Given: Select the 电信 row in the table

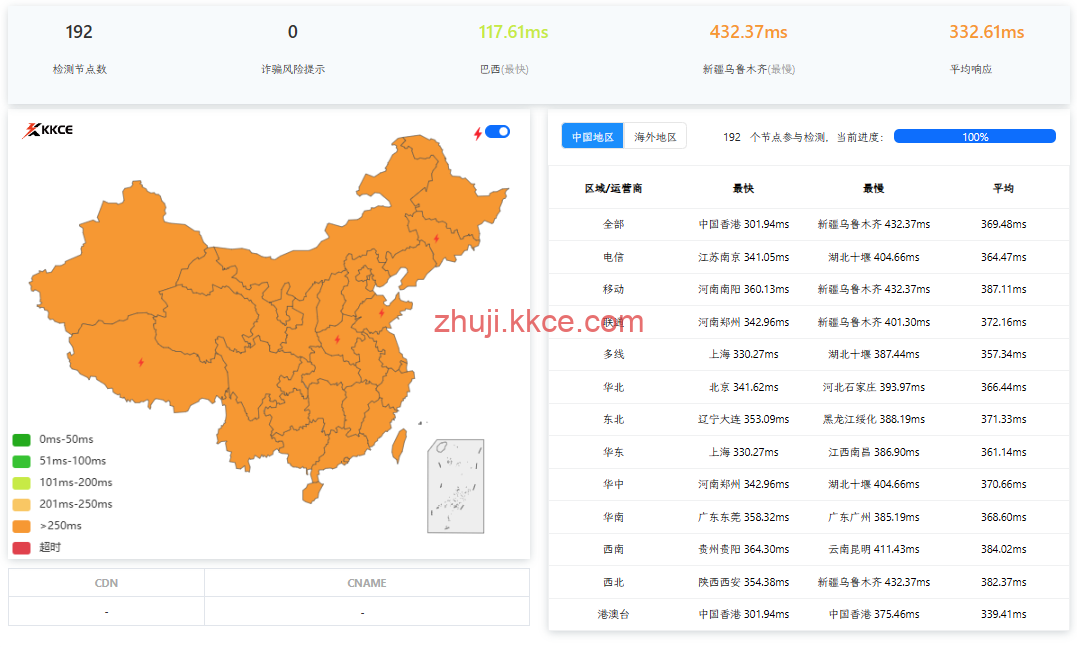Looking at the screenshot, I should pos(613,257).
